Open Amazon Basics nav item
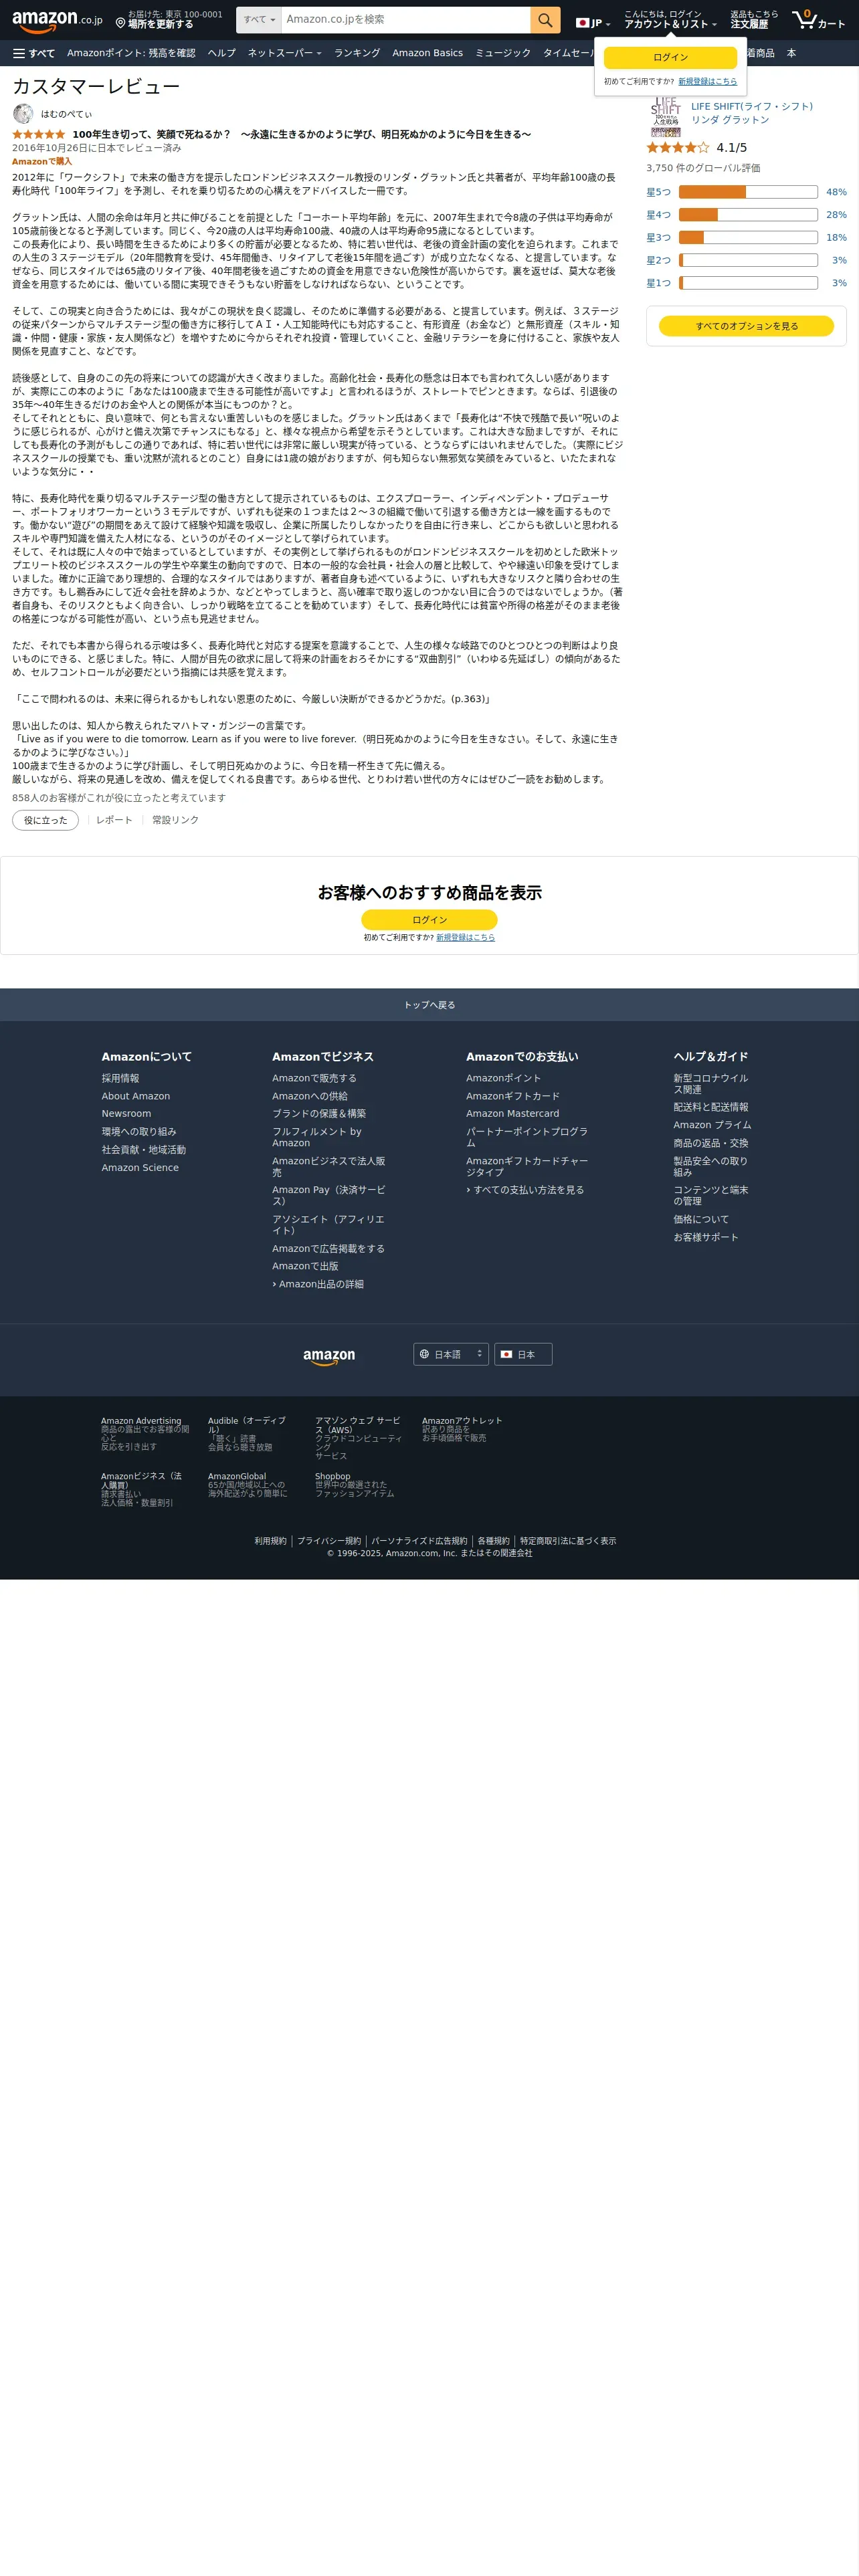The image size is (859, 2576). (427, 53)
